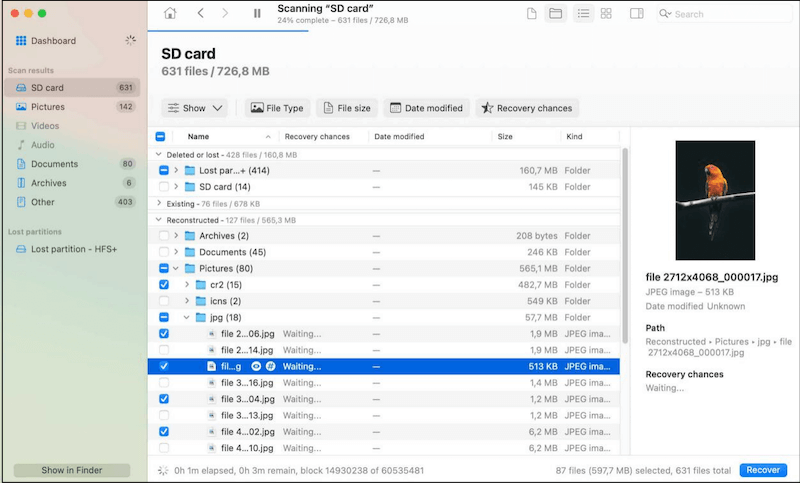Open Documents category in sidebar
Viewport: 800px width, 483px height.
[x=72, y=164]
